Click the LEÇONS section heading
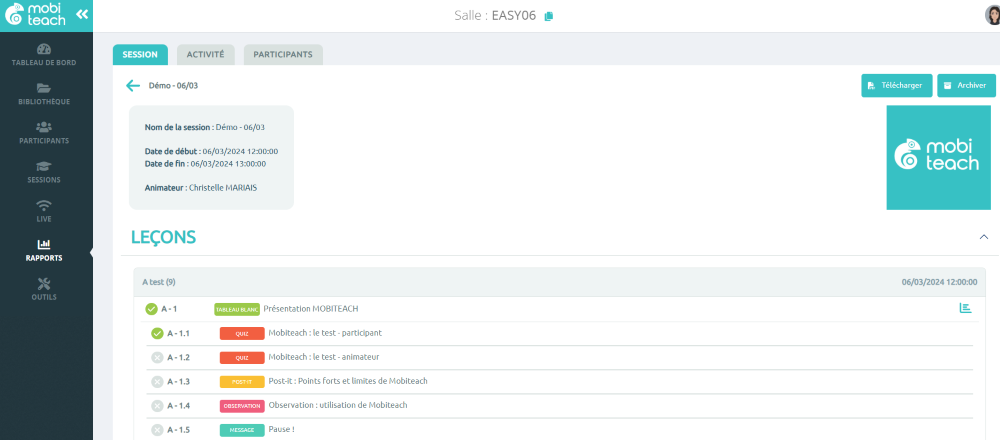This screenshot has width=1000, height=440. tap(163, 237)
